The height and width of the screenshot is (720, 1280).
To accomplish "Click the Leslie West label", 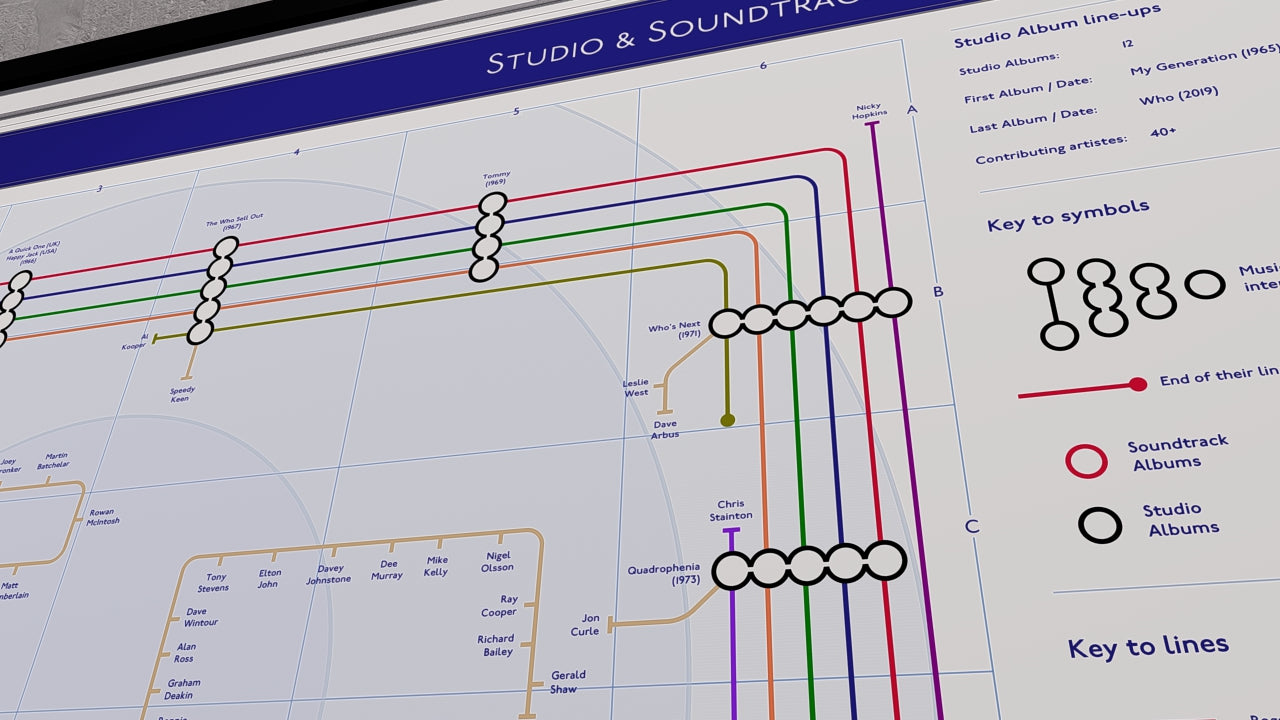I will (x=636, y=388).
